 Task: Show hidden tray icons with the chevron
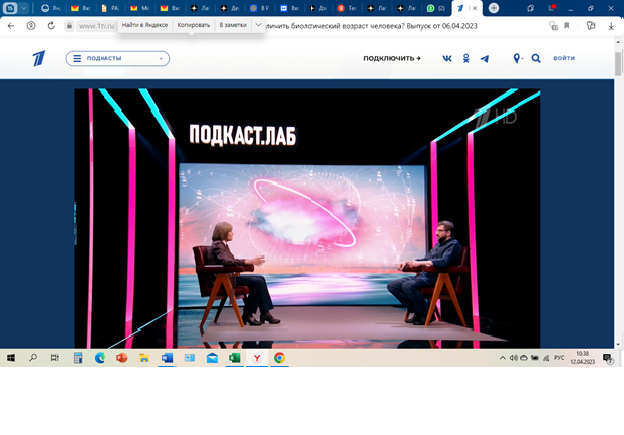click(x=503, y=358)
